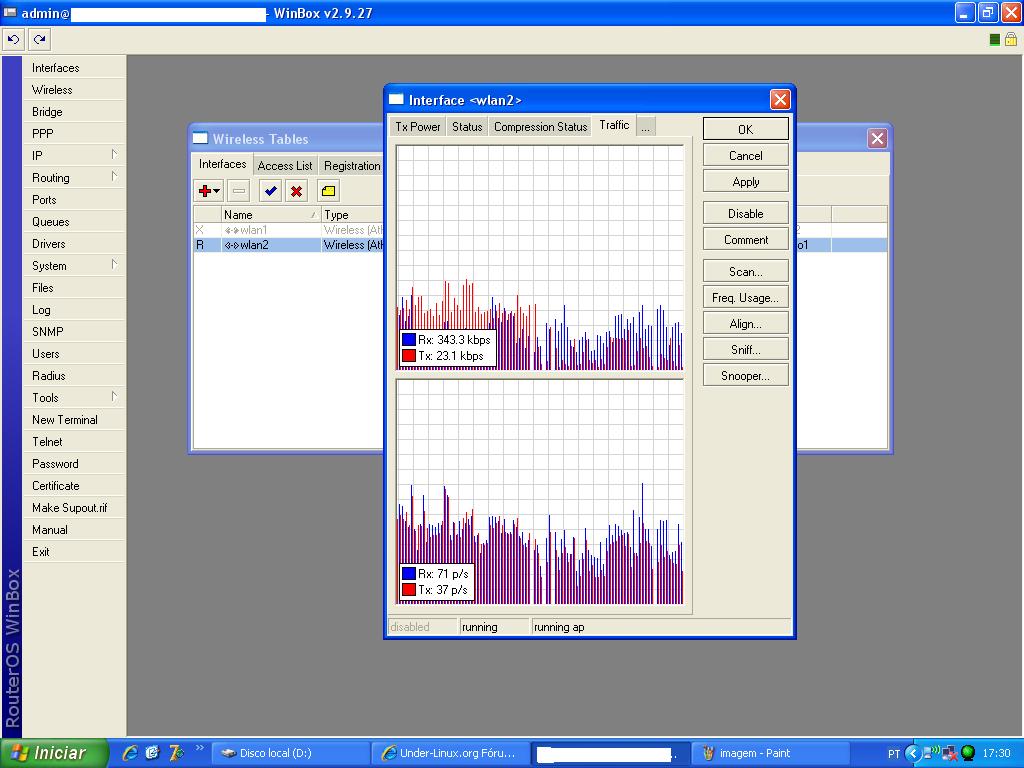This screenshot has height=768, width=1024.
Task: Open the Manual menu item
Action: pos(74,530)
